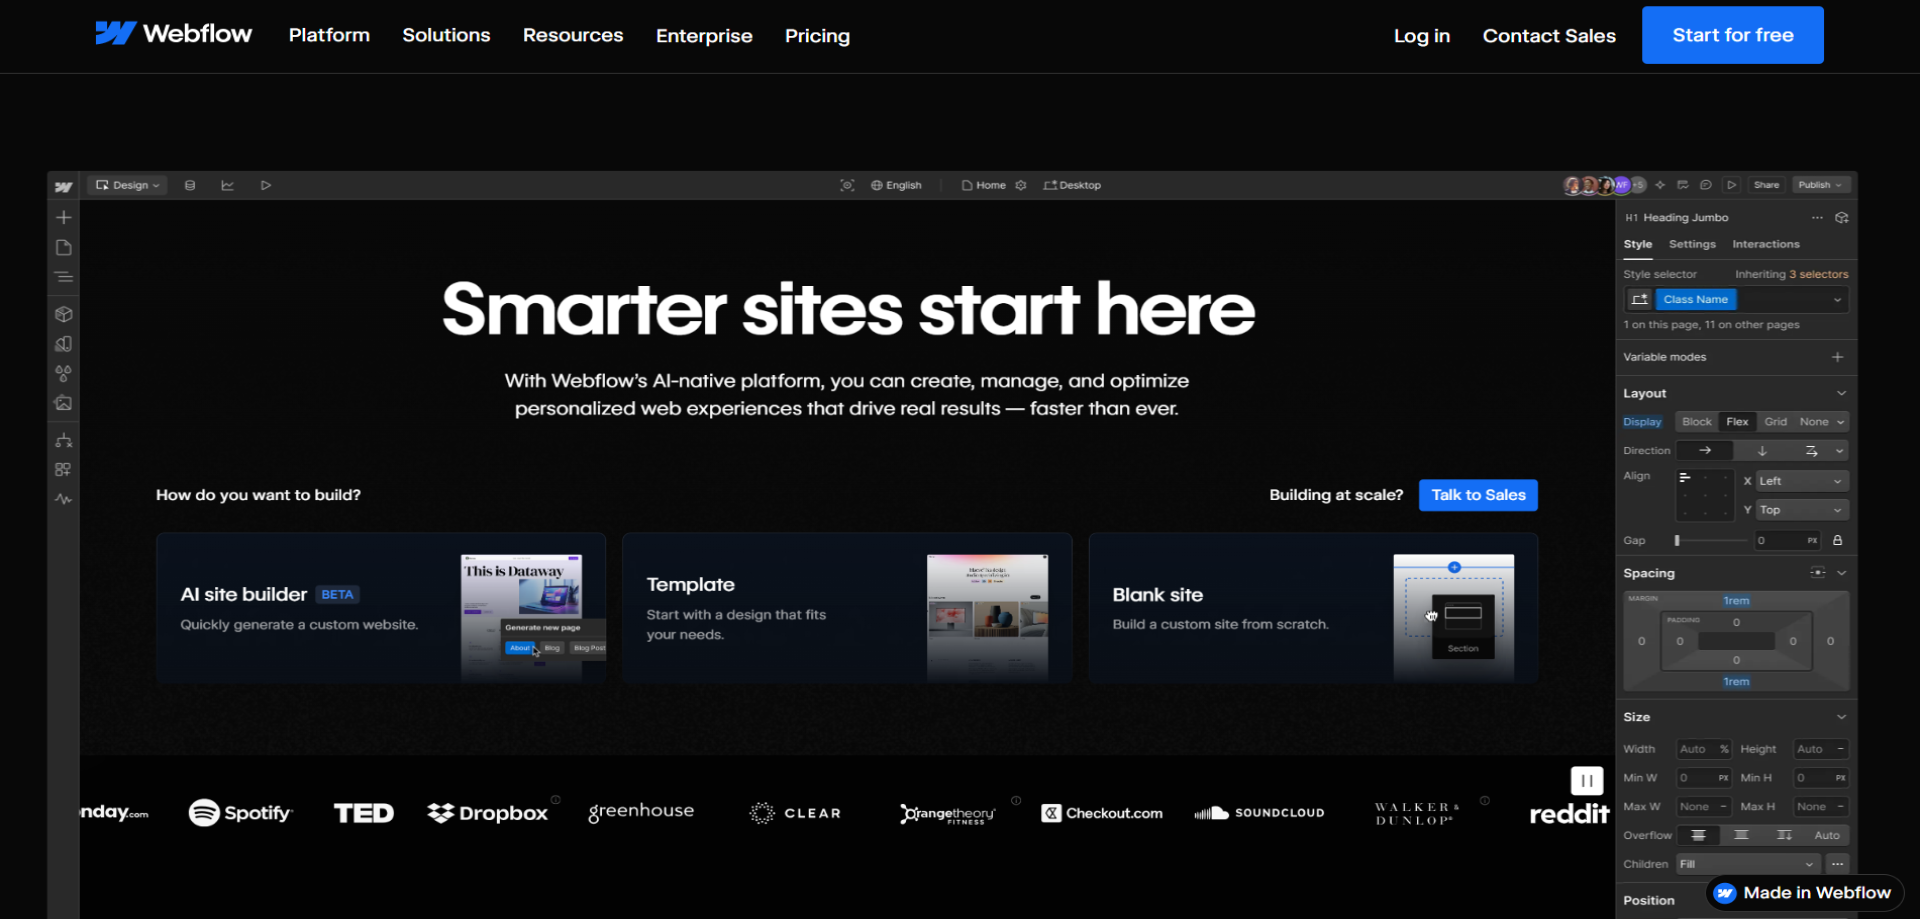This screenshot has width=1920, height=919.
Task: Open the Apps grid icon in sidebar
Action: point(63,469)
